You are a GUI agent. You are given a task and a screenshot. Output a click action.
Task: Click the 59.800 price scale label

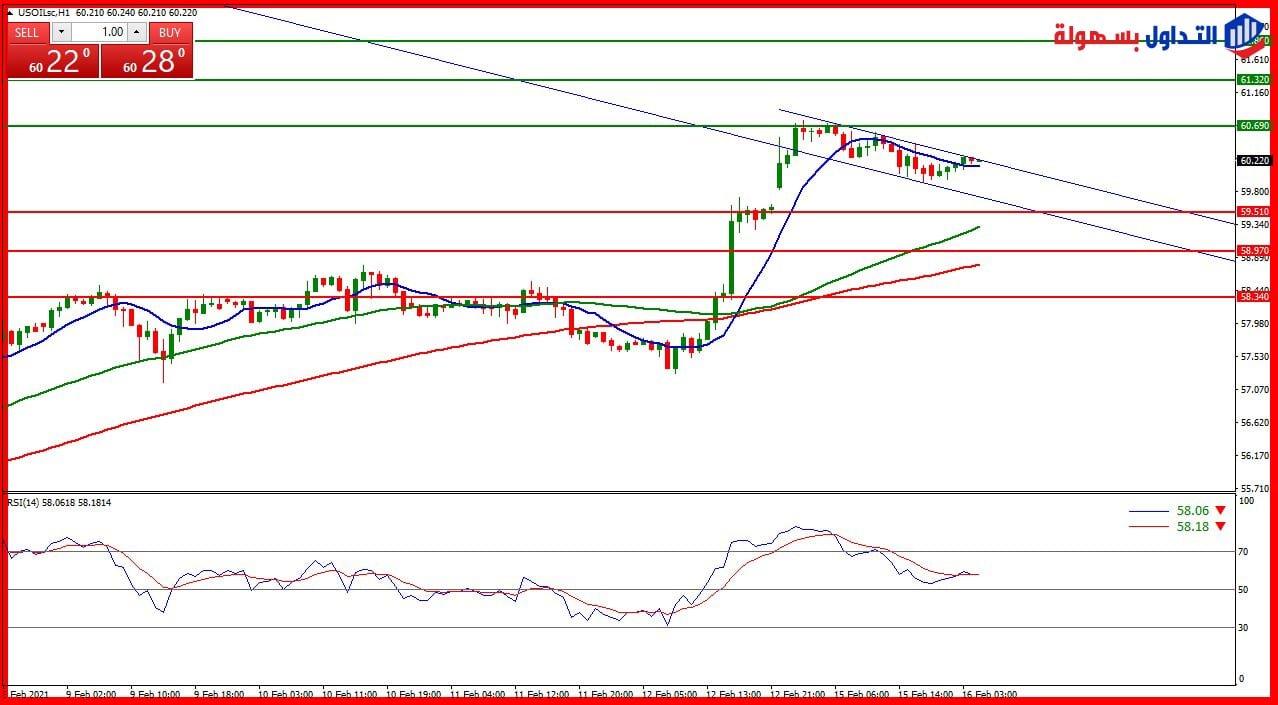click(x=1254, y=192)
